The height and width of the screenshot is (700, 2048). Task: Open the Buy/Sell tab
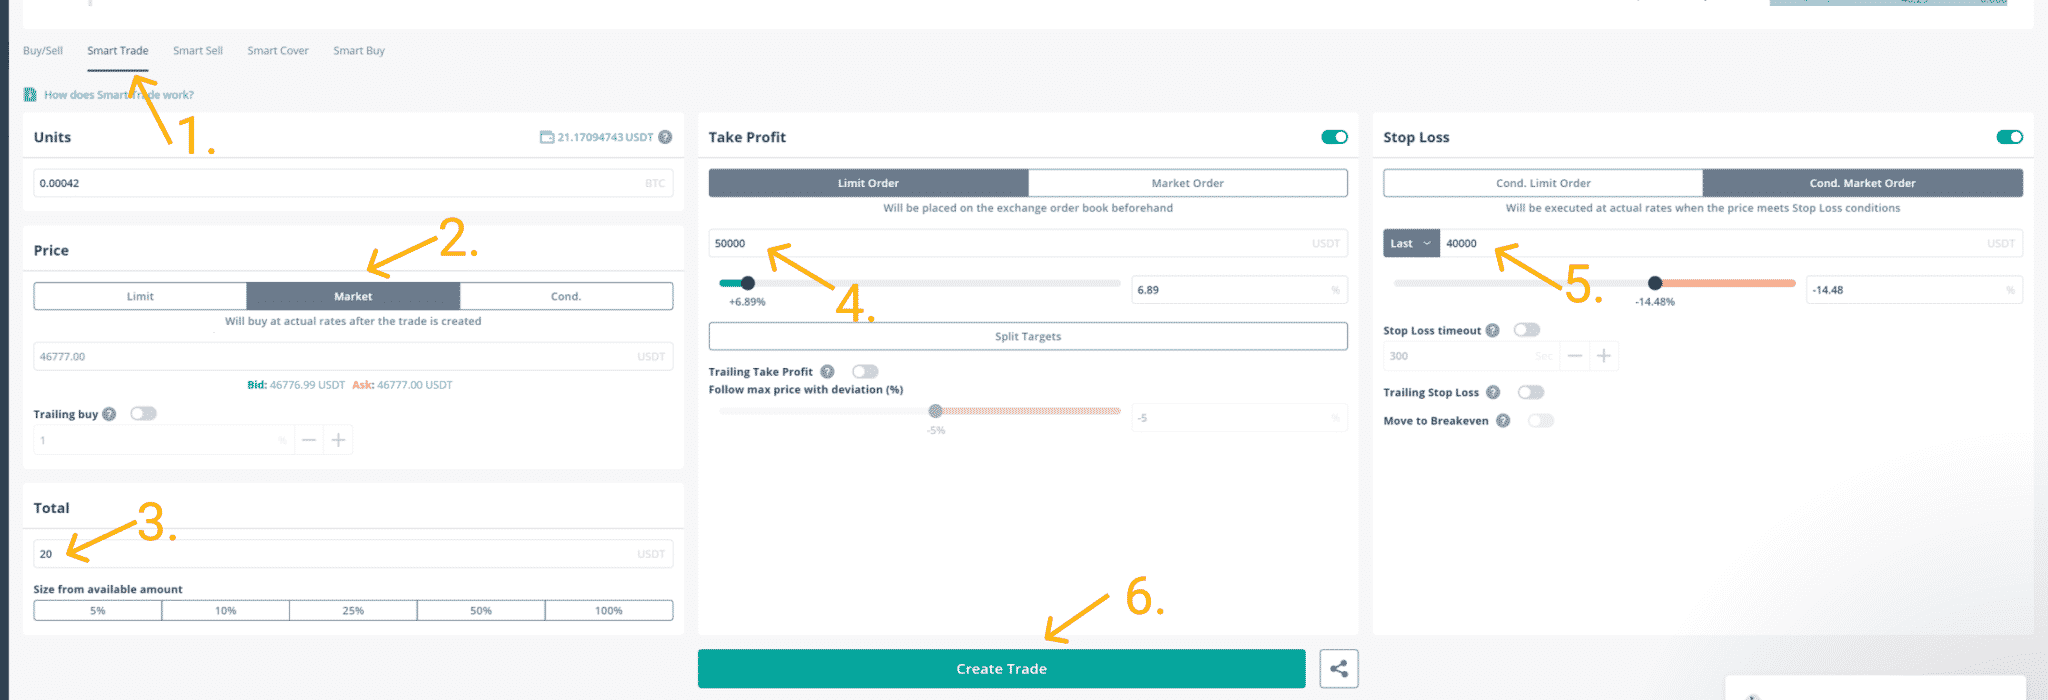(43, 51)
